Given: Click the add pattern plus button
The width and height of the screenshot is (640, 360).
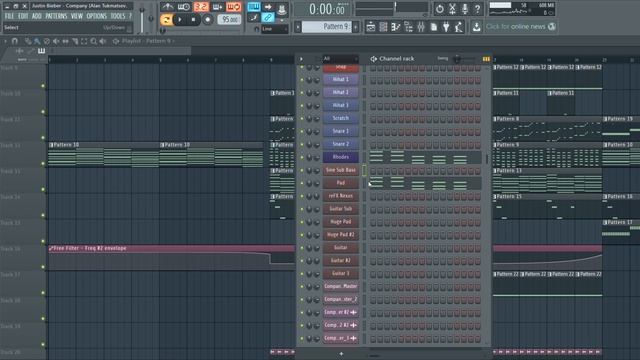Looking at the screenshot, I should tap(356, 27).
